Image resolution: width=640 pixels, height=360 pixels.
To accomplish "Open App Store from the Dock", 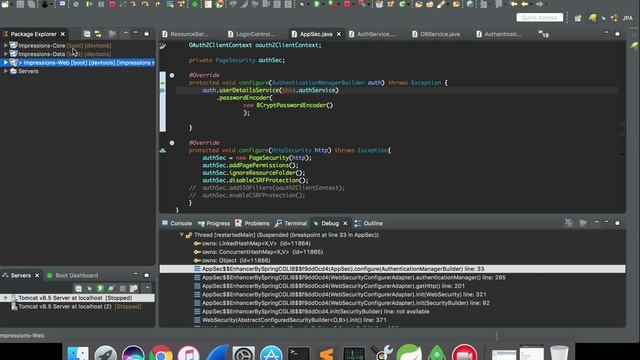I will coord(271,354).
